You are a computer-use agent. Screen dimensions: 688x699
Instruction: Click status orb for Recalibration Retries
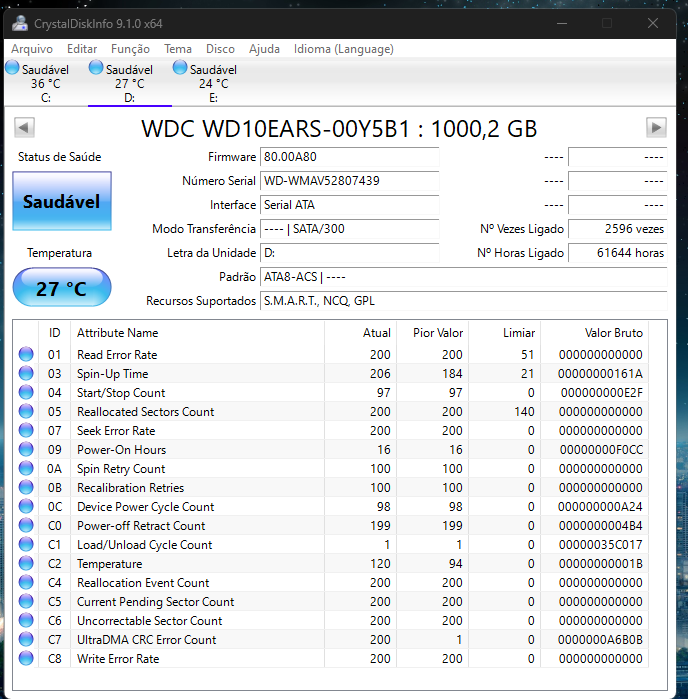click(26, 487)
